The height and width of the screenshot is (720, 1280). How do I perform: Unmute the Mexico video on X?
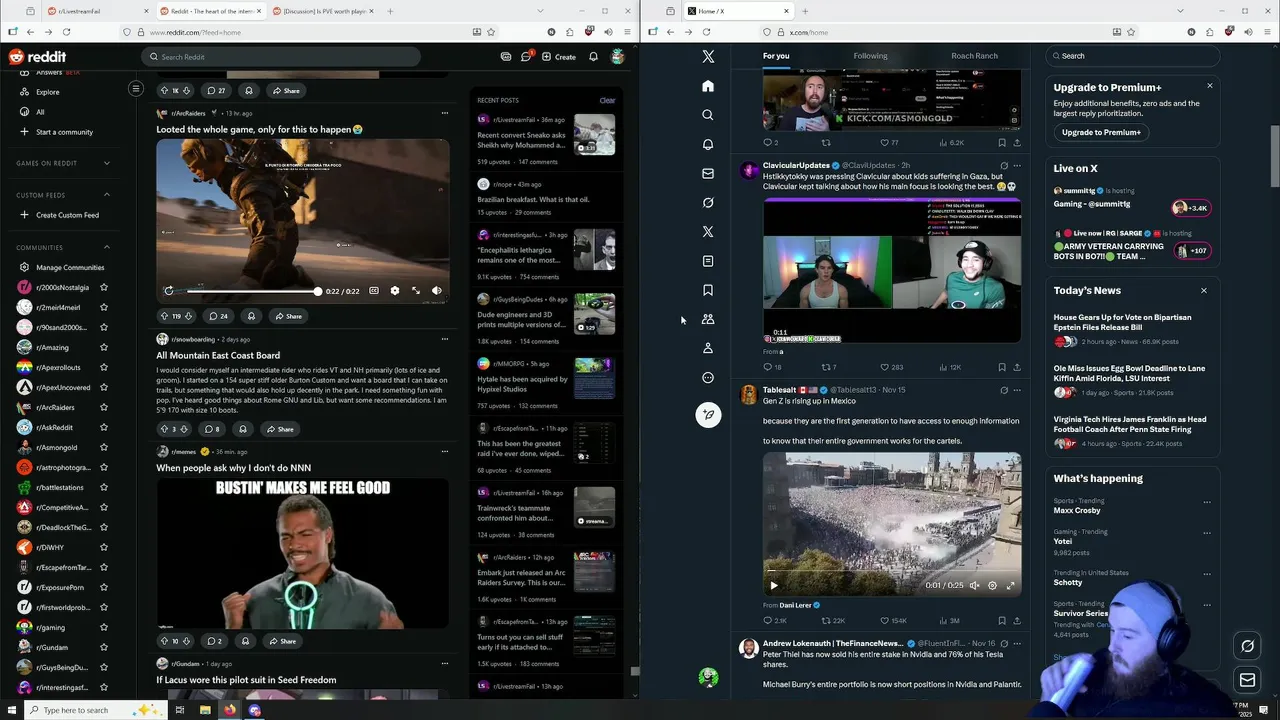pyautogui.click(x=974, y=586)
